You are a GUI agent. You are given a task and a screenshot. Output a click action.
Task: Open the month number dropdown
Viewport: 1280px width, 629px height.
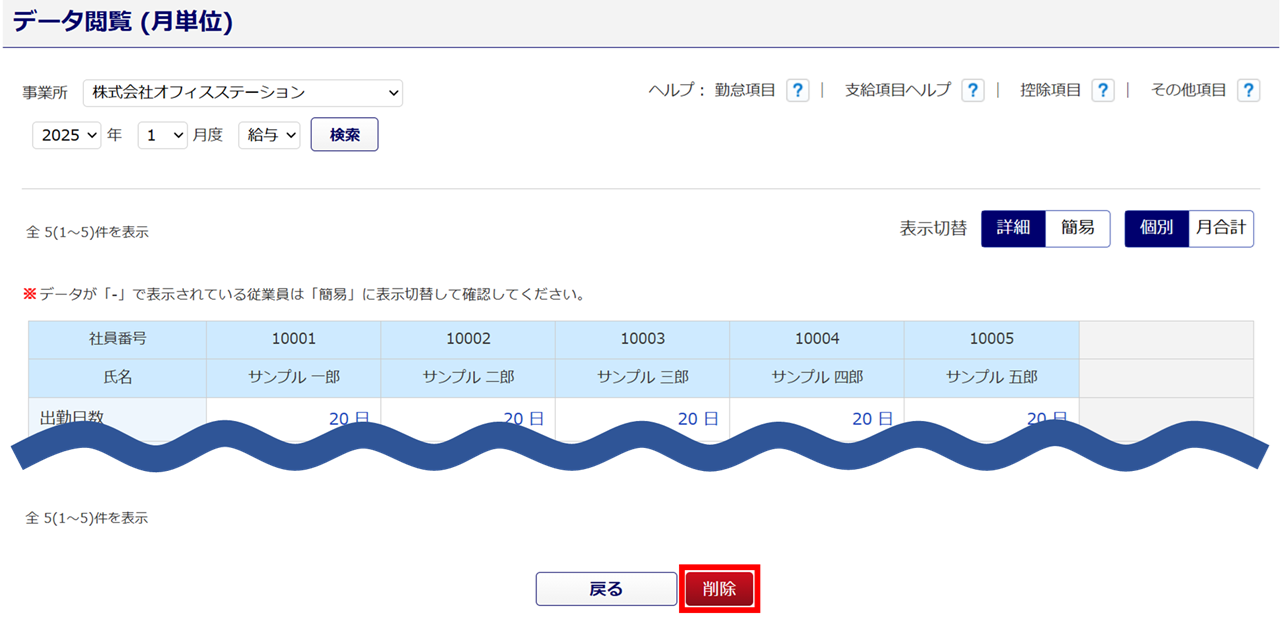click(x=162, y=135)
